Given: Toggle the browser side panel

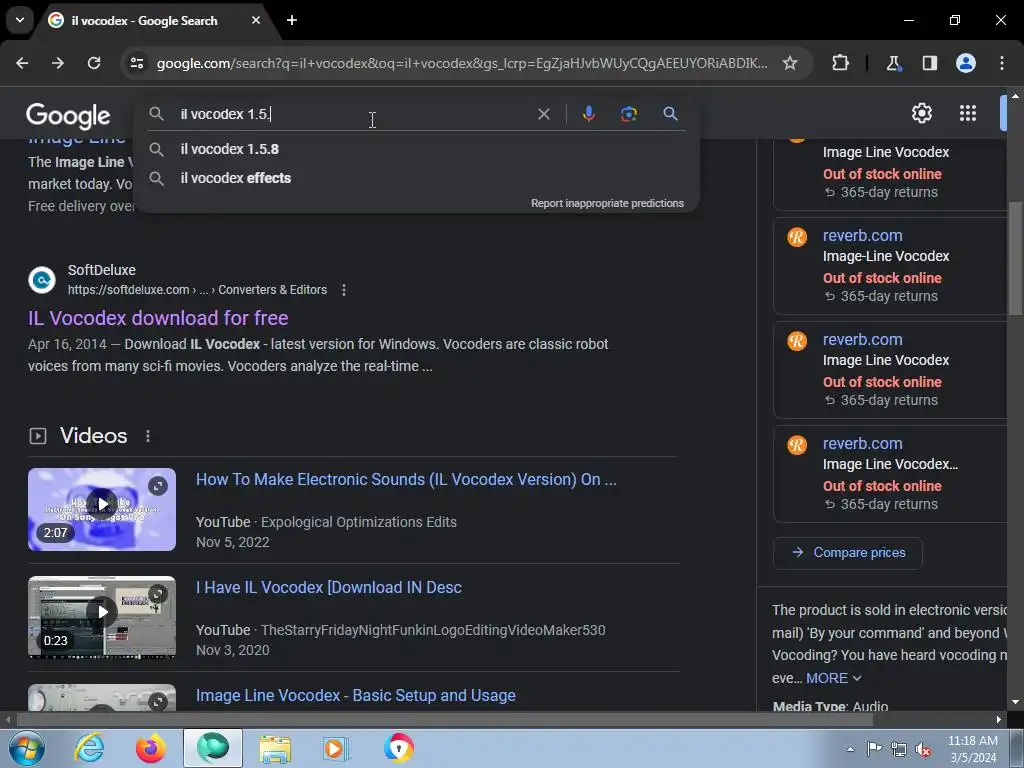Looking at the screenshot, I should click(x=929, y=63).
